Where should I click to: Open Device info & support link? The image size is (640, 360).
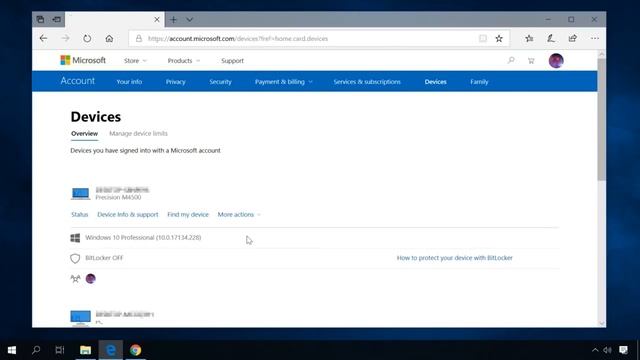(x=128, y=214)
